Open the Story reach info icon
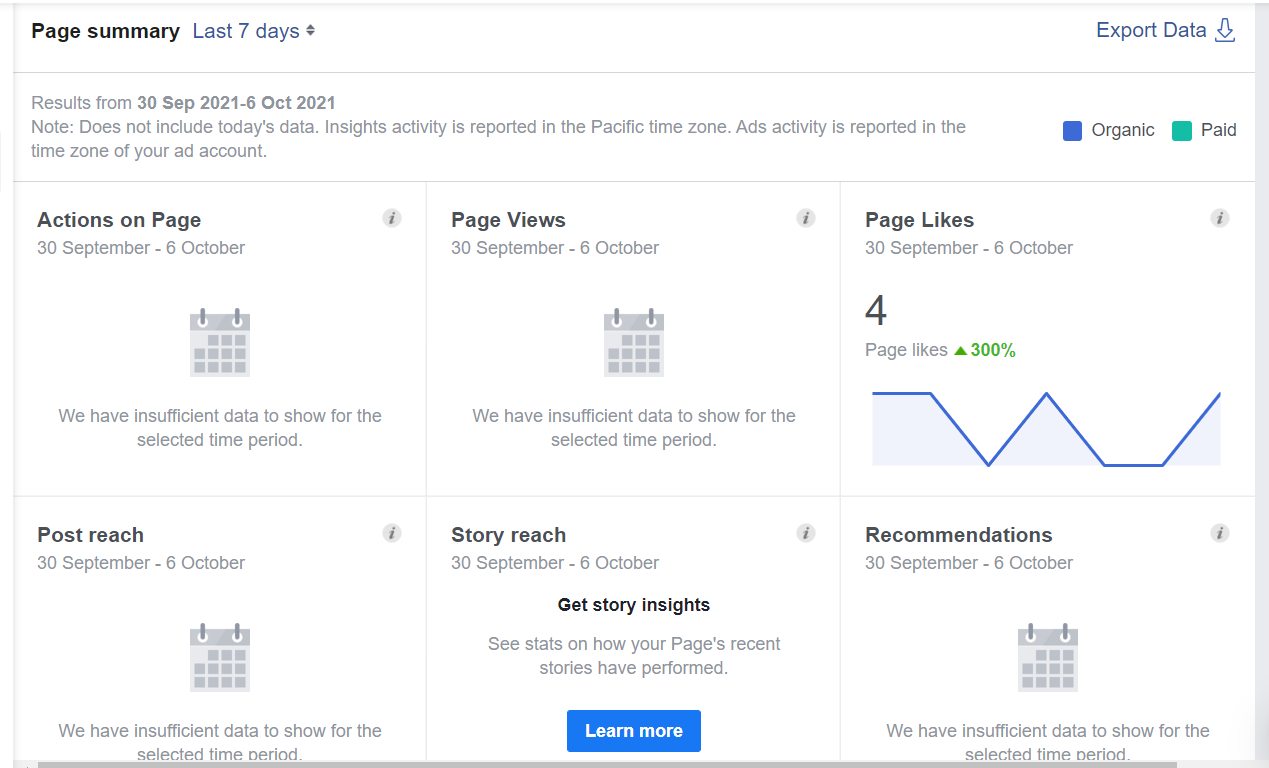The width and height of the screenshot is (1269, 768). pyautogui.click(x=806, y=533)
